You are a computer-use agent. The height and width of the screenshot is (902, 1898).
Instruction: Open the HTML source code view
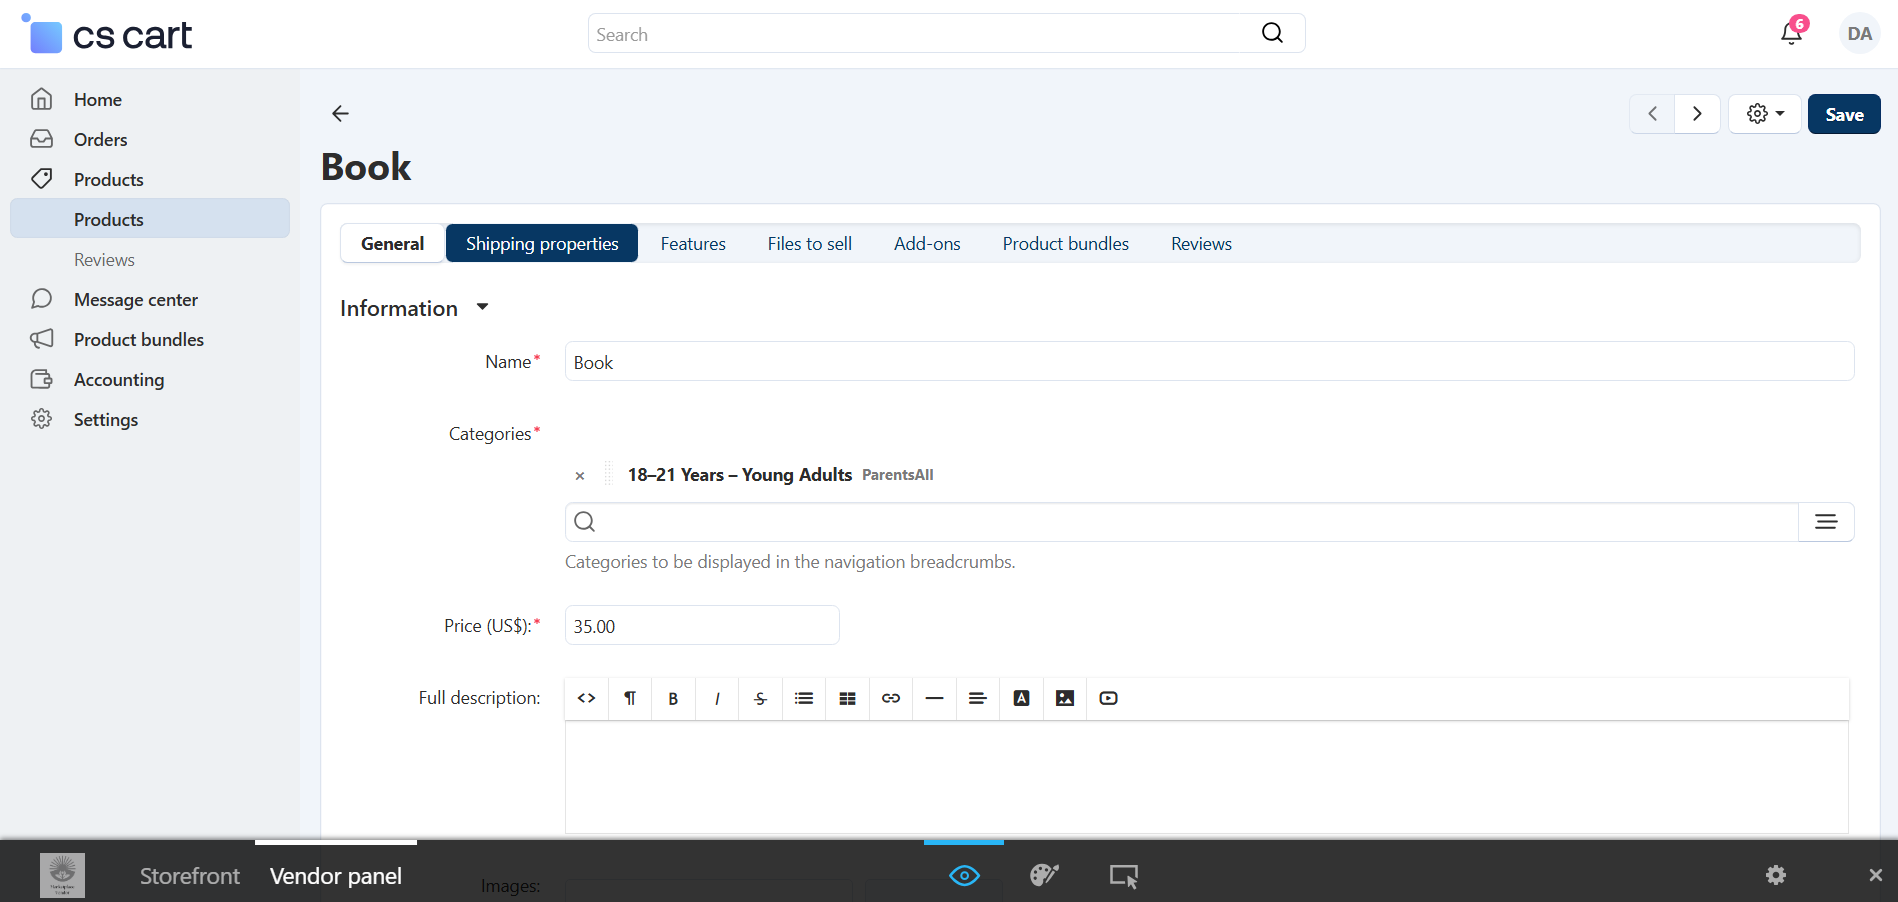point(587,699)
